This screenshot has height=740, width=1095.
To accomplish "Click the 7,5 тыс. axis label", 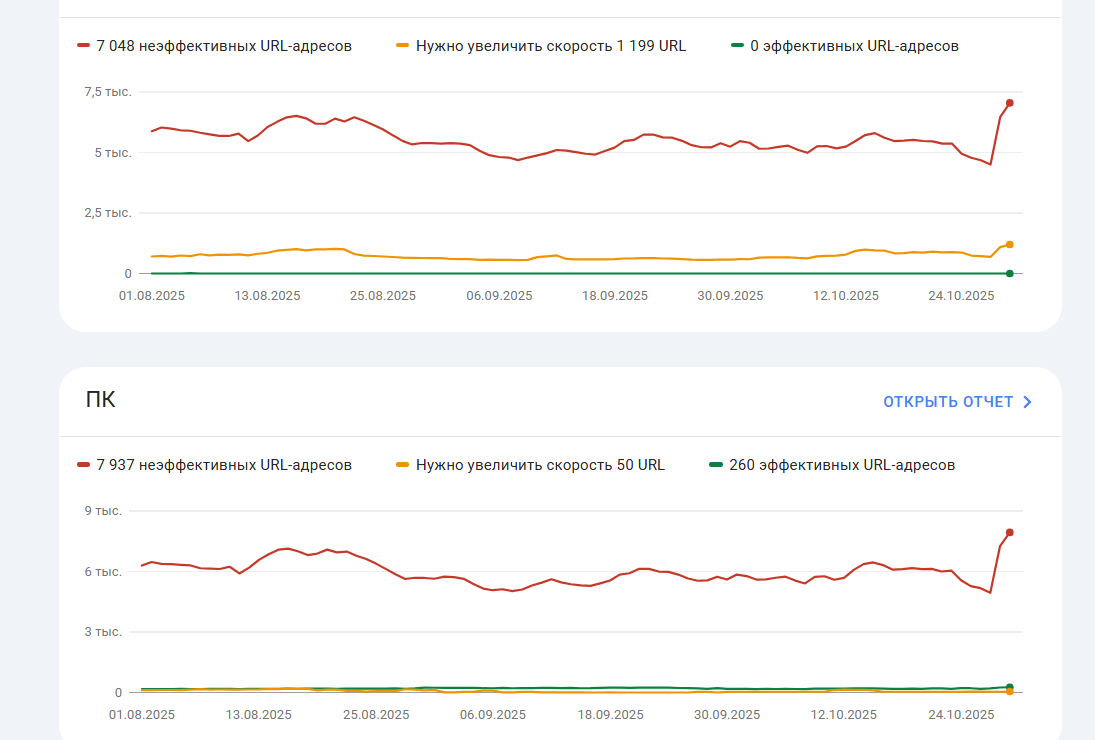I will point(108,92).
